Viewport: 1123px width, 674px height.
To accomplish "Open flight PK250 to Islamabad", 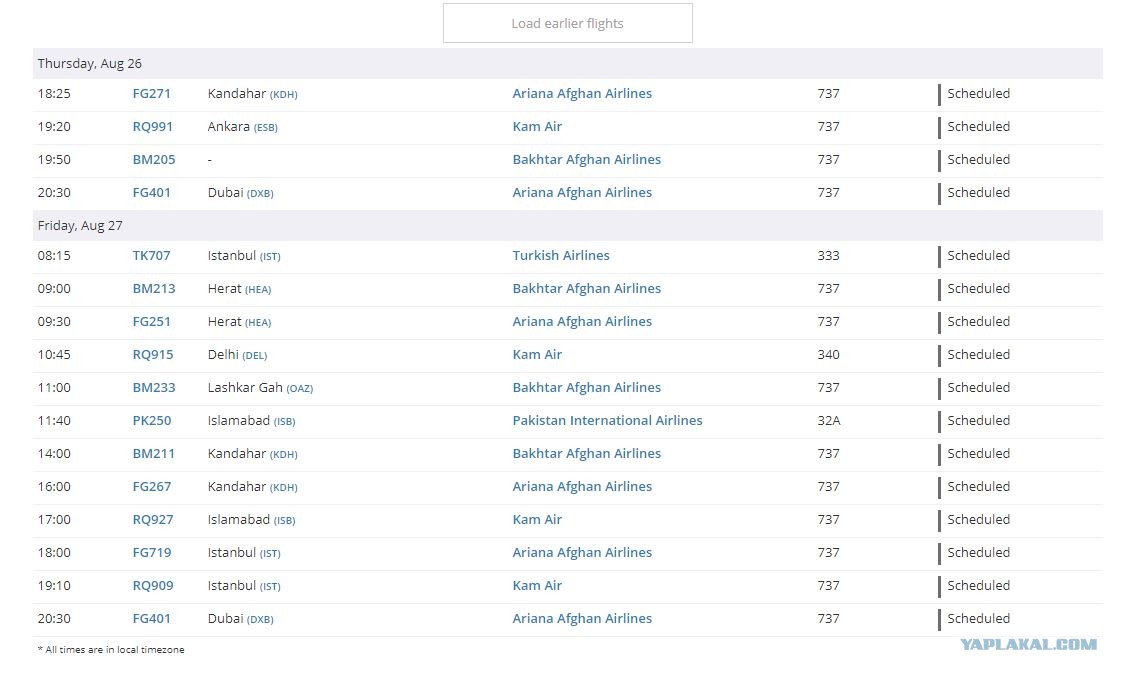I will click(152, 420).
